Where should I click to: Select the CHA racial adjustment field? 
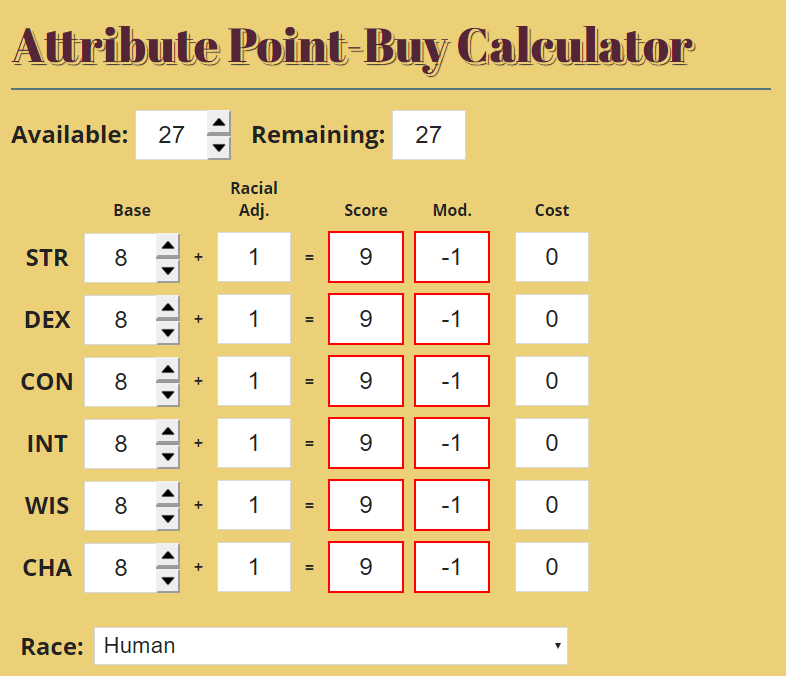[254, 567]
